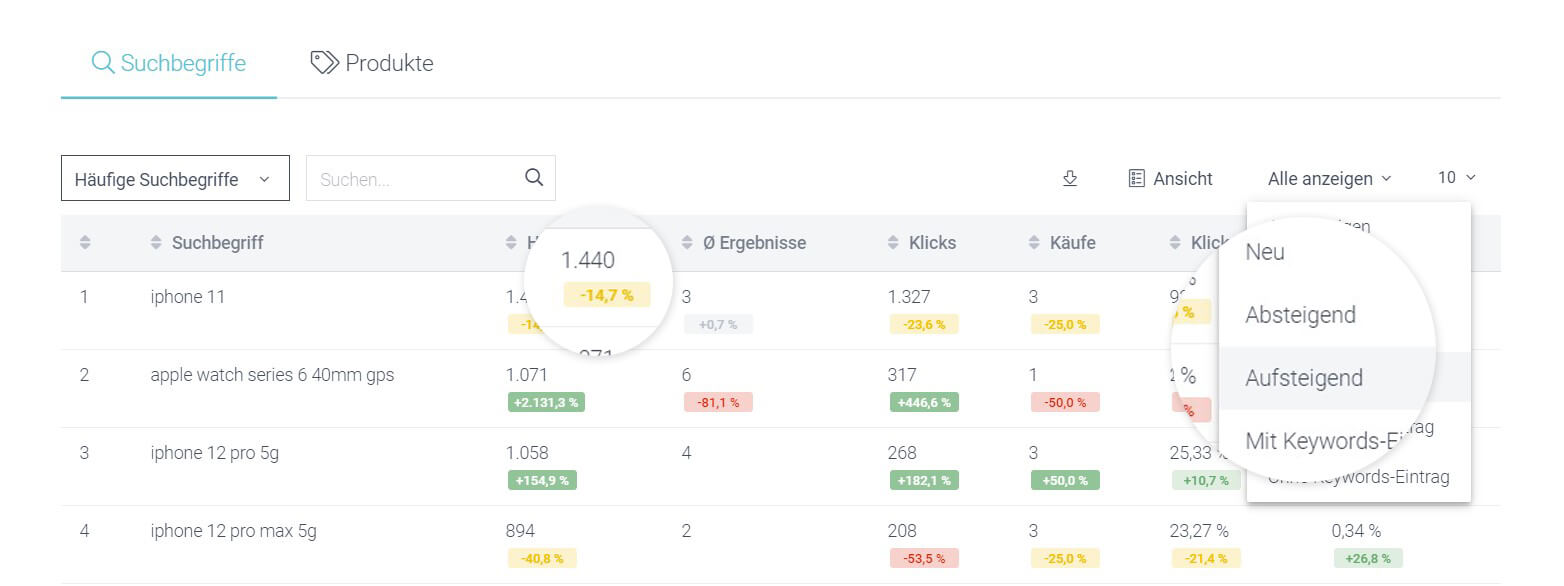Switch to the Produkte tab
Viewport: 1564px width, 586px height.
[x=370, y=62]
